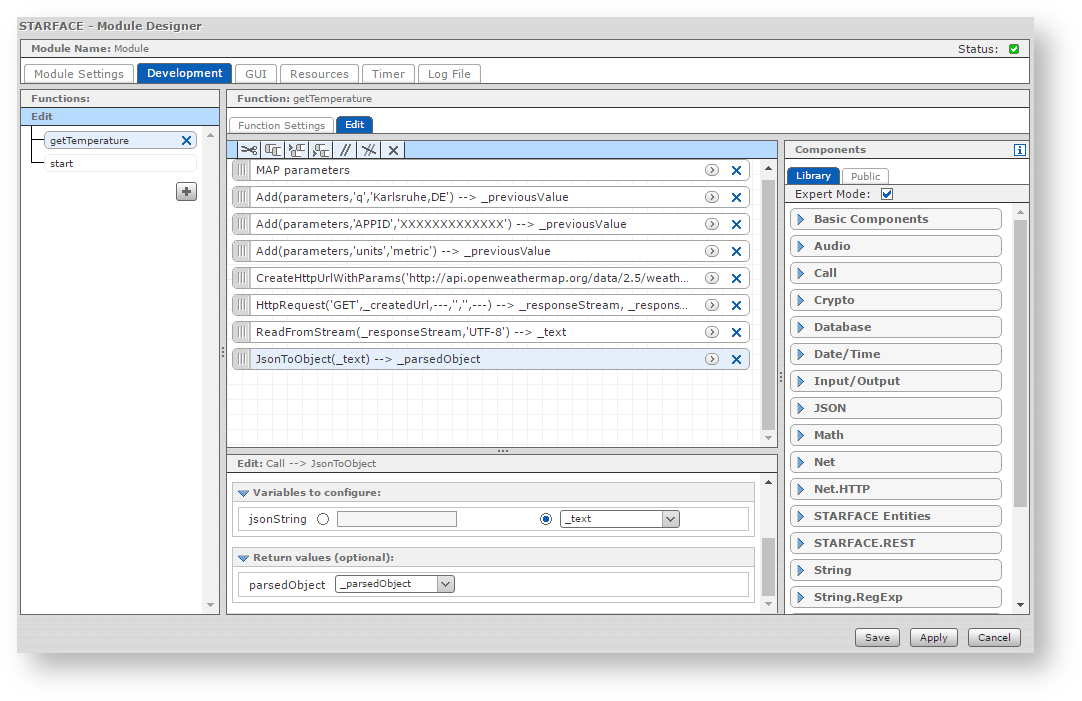Click the empty jsonString text field
The width and height of the screenshot is (1082, 701).
(x=396, y=519)
